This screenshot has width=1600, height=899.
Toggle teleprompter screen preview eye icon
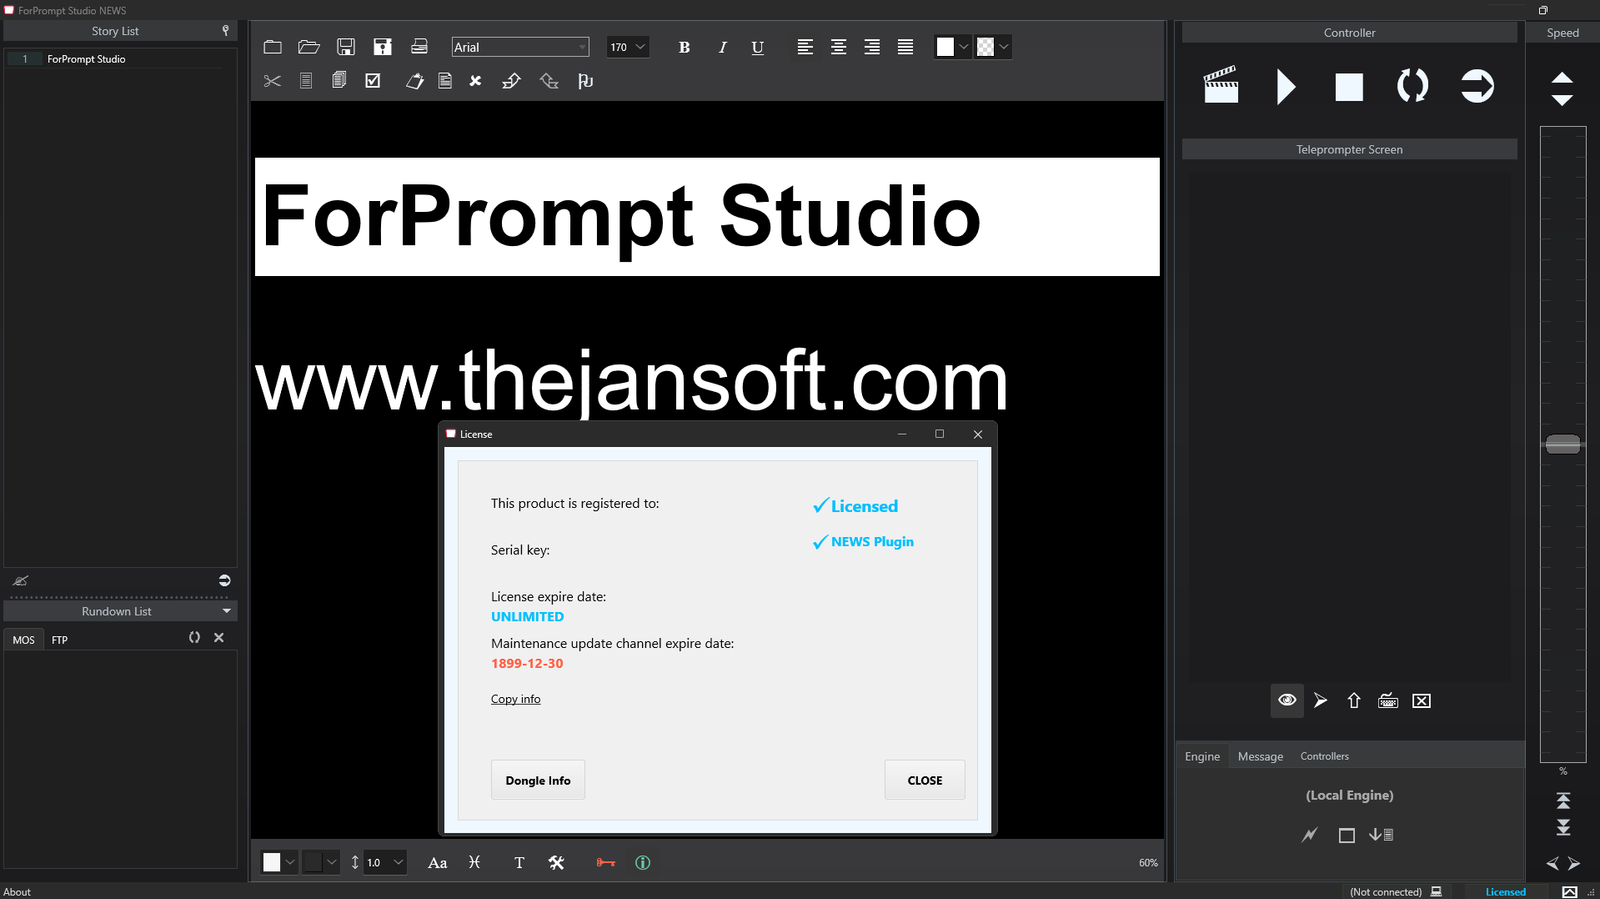tap(1287, 700)
